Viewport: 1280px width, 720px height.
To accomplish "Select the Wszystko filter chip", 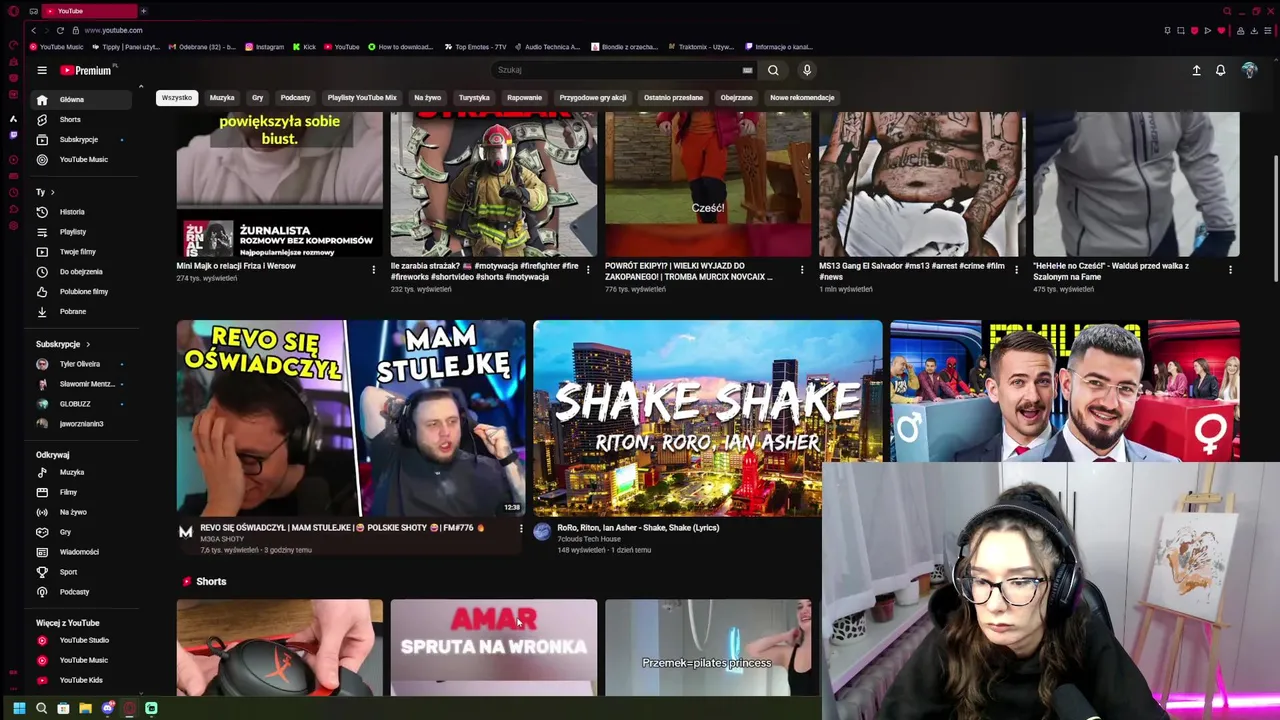I will click(x=177, y=98).
